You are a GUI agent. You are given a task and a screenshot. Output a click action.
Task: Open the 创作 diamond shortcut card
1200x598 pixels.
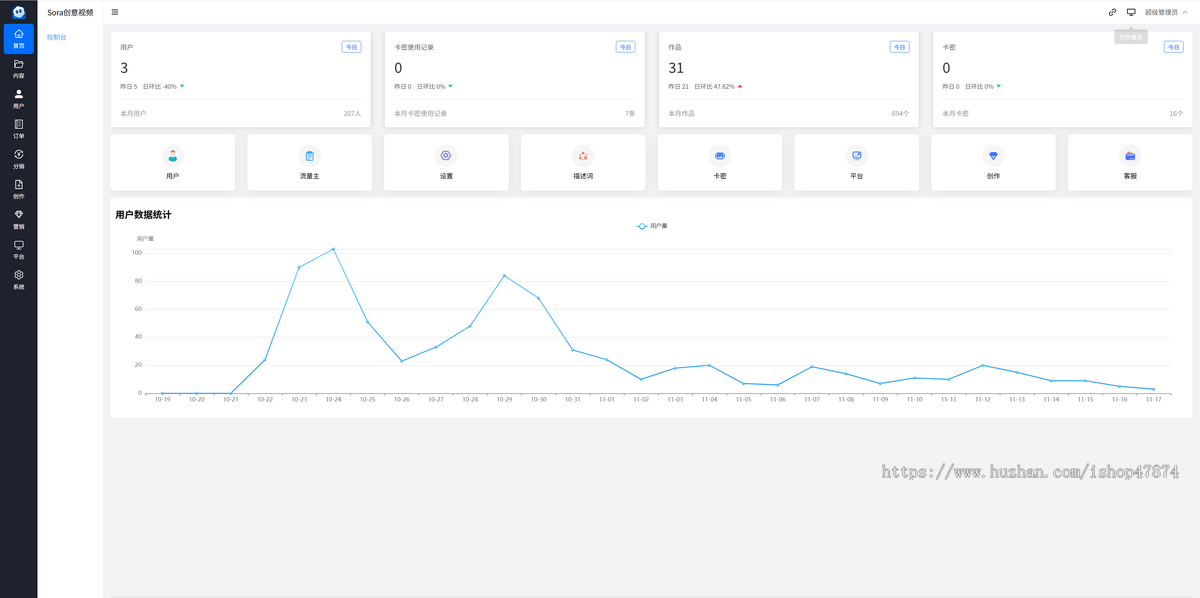point(993,163)
